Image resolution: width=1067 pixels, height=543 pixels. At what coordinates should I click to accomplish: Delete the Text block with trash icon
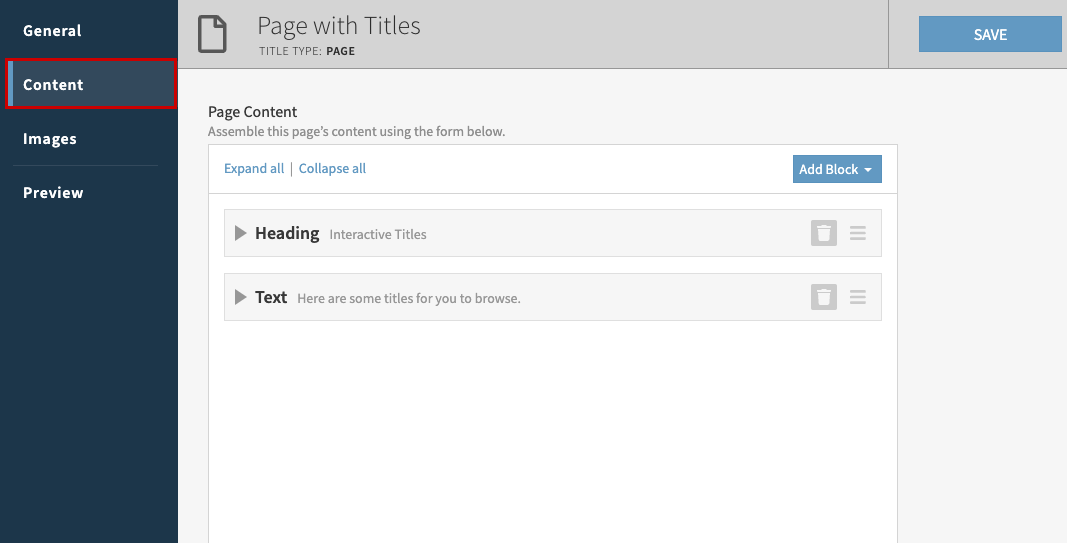point(823,297)
